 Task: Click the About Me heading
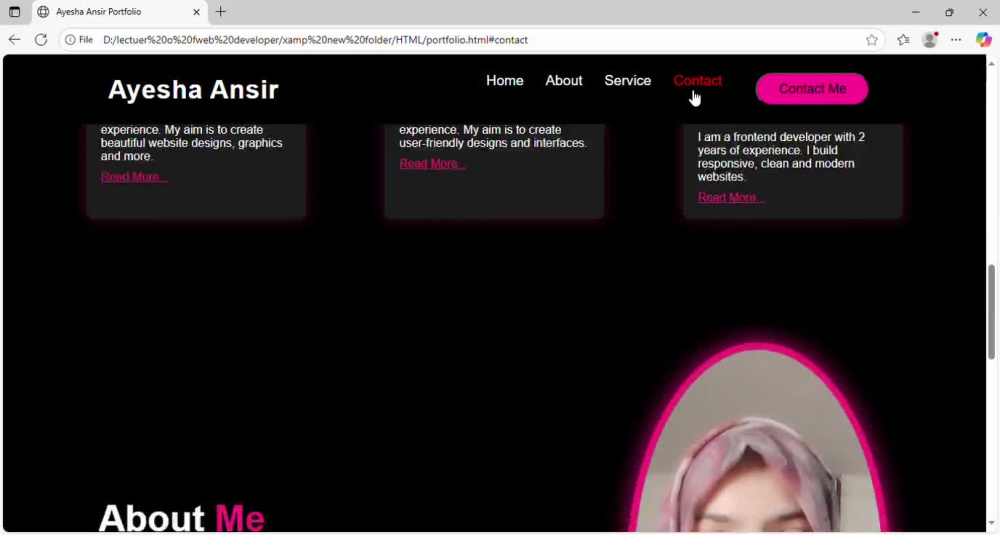tap(182, 518)
